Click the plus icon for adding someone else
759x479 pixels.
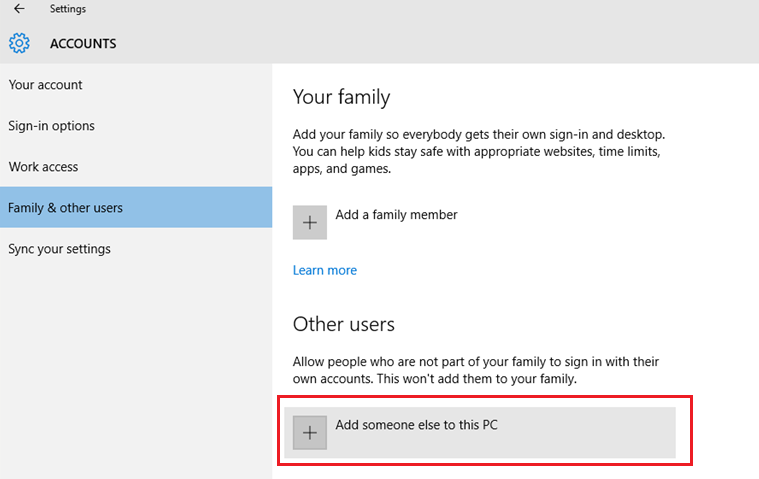point(310,433)
